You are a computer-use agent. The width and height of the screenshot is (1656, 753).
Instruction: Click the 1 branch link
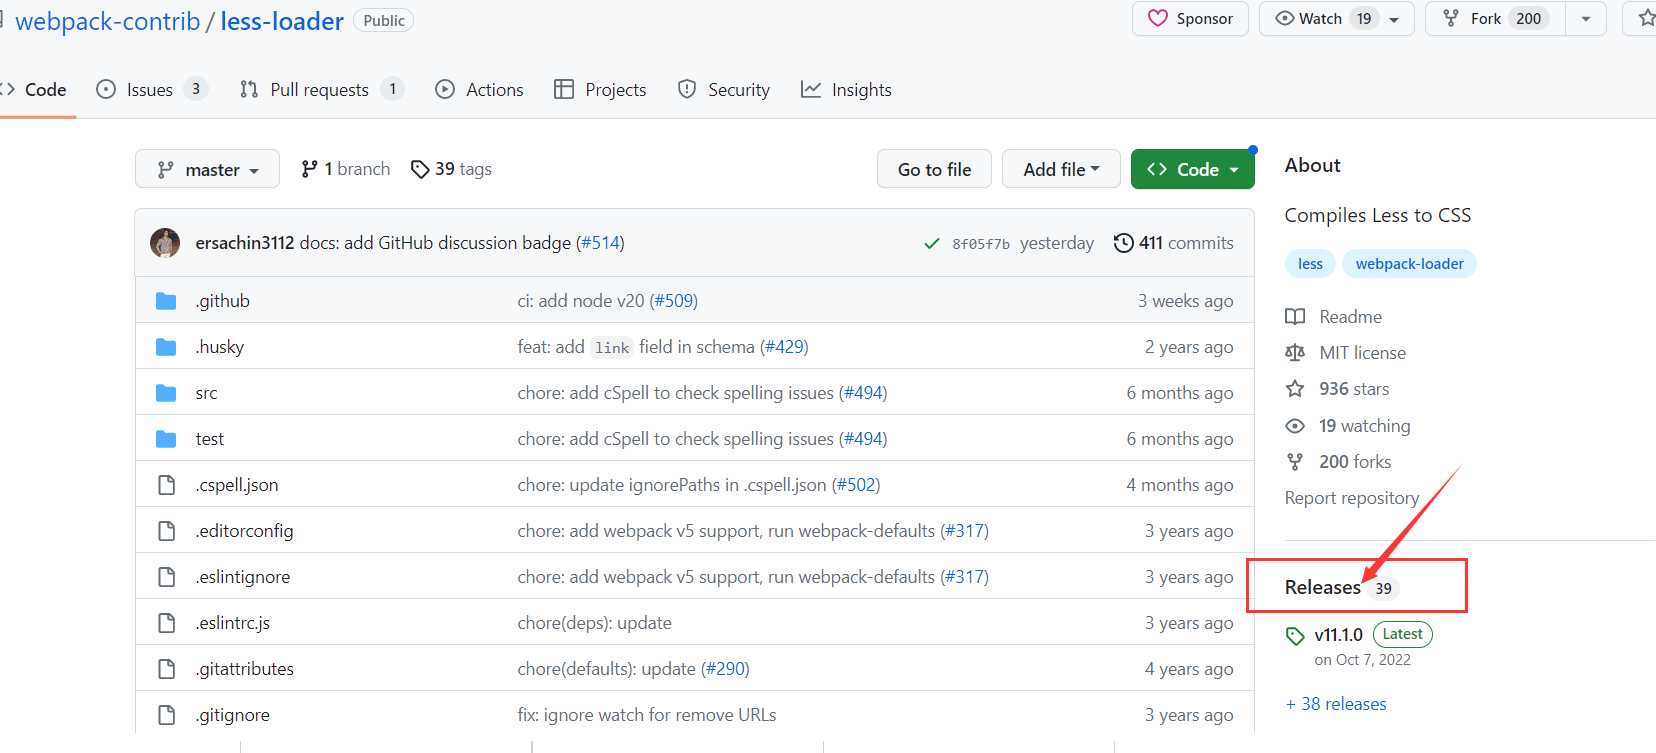tap(346, 169)
